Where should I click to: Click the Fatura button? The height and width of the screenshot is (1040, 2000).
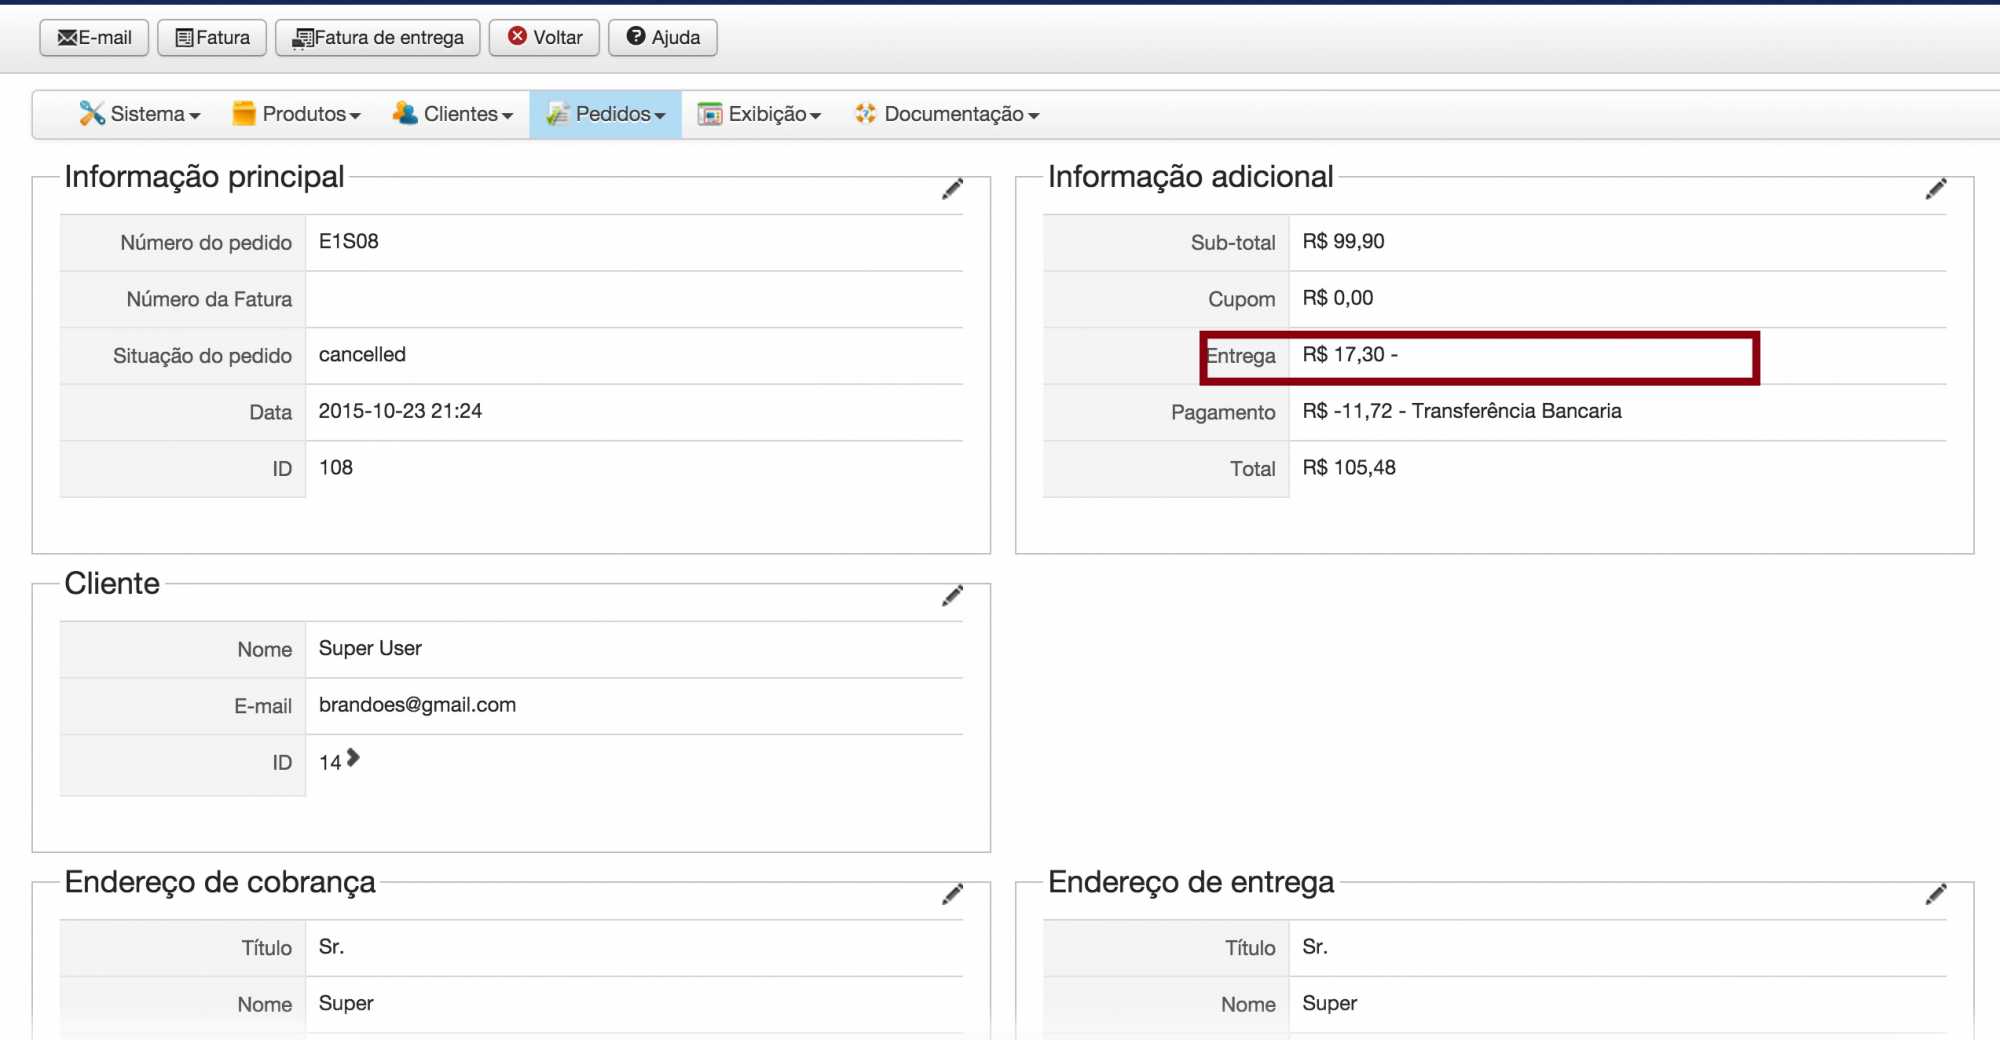pyautogui.click(x=212, y=38)
